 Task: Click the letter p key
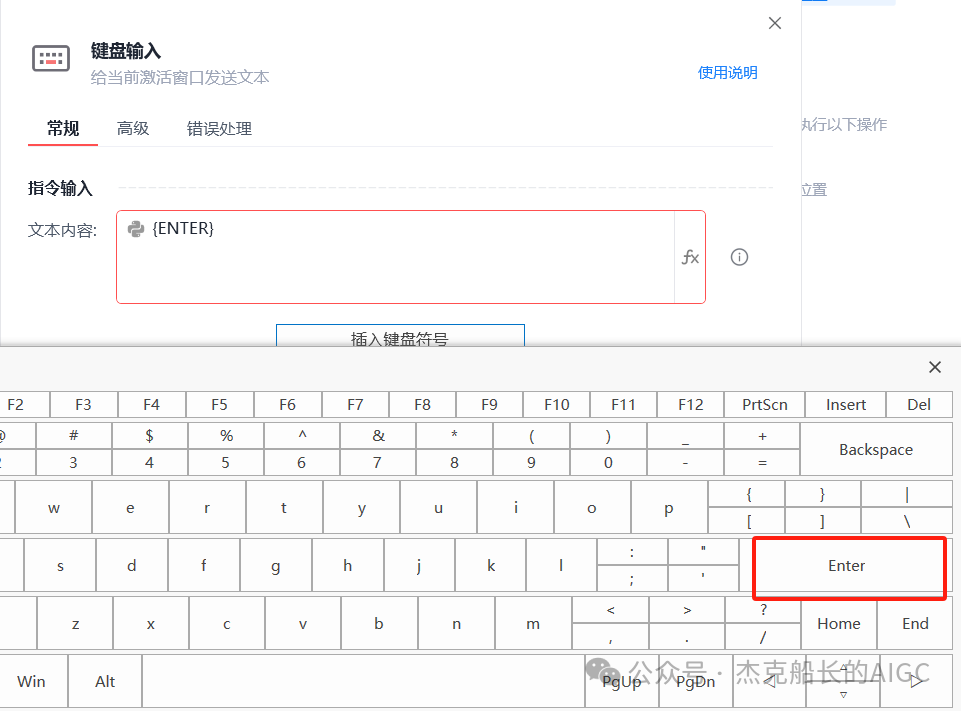pos(669,508)
